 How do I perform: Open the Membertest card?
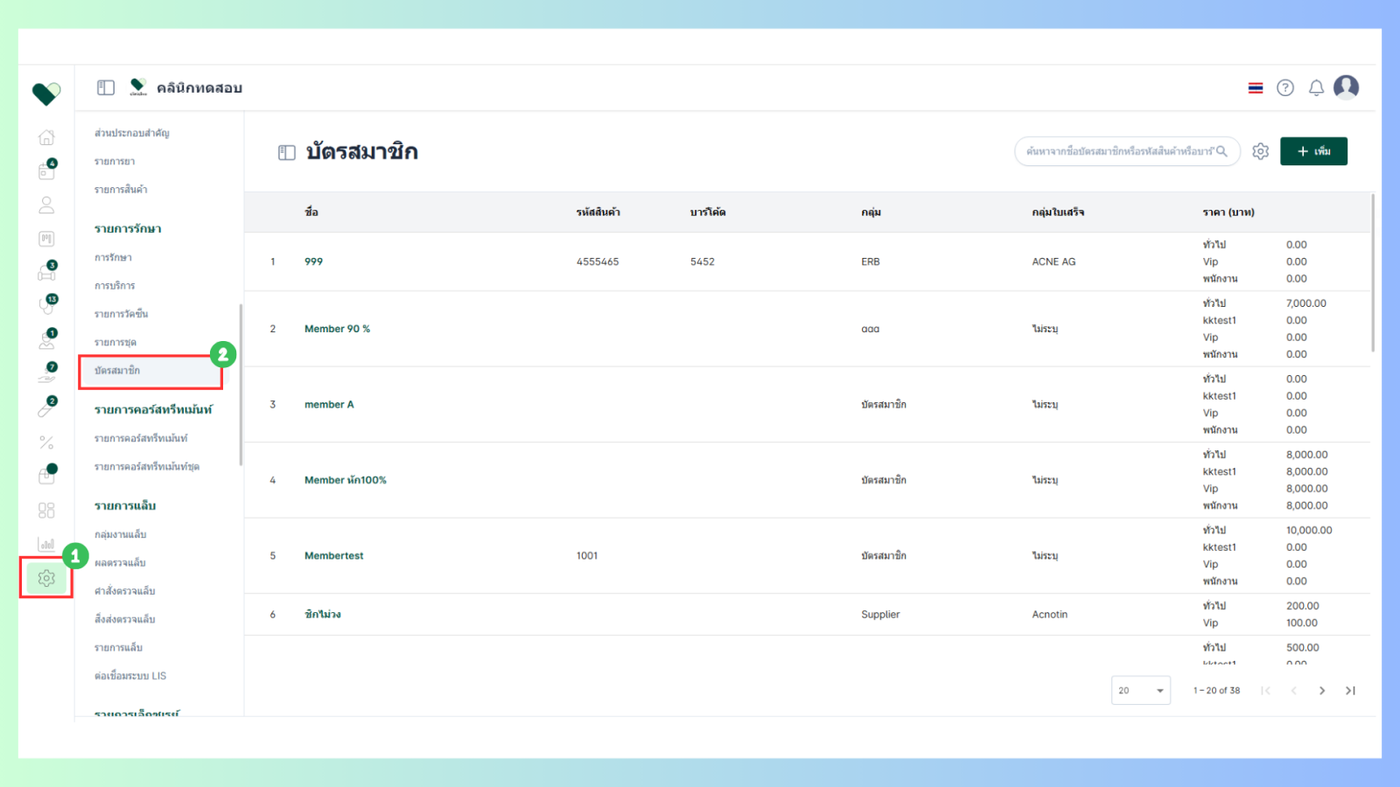click(x=334, y=556)
